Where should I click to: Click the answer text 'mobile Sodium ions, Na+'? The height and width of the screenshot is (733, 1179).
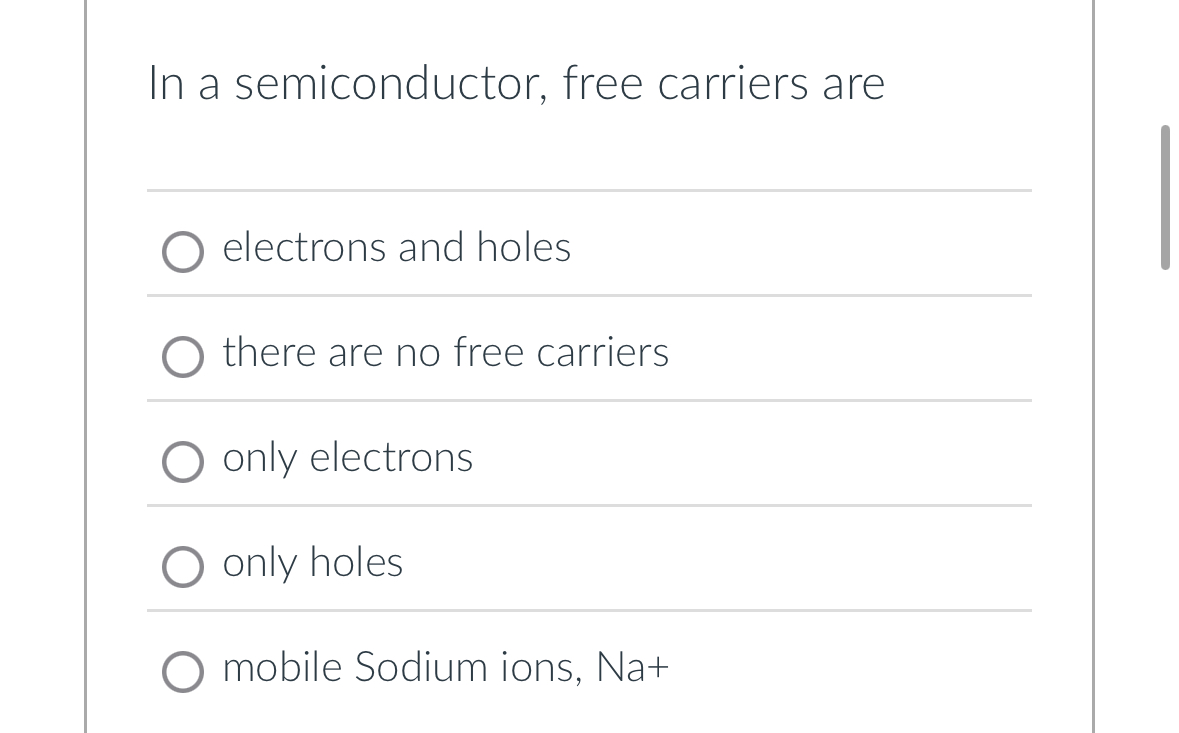(445, 668)
